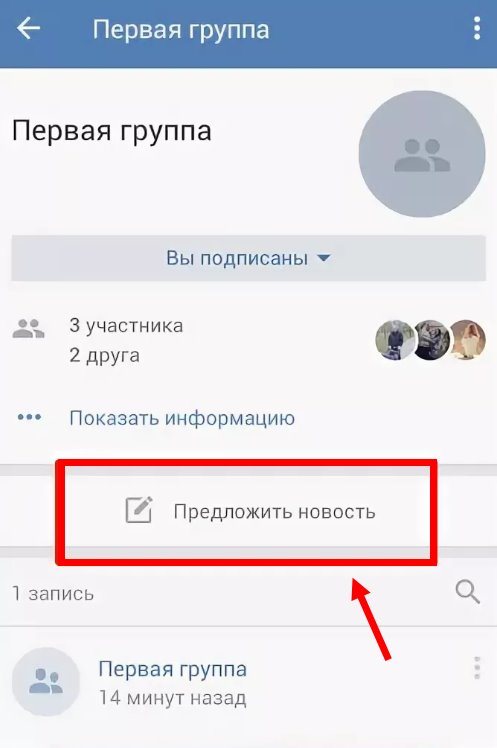Open wall search with magnifier icon
Screen dimensions: 497x748
[x=467, y=592]
